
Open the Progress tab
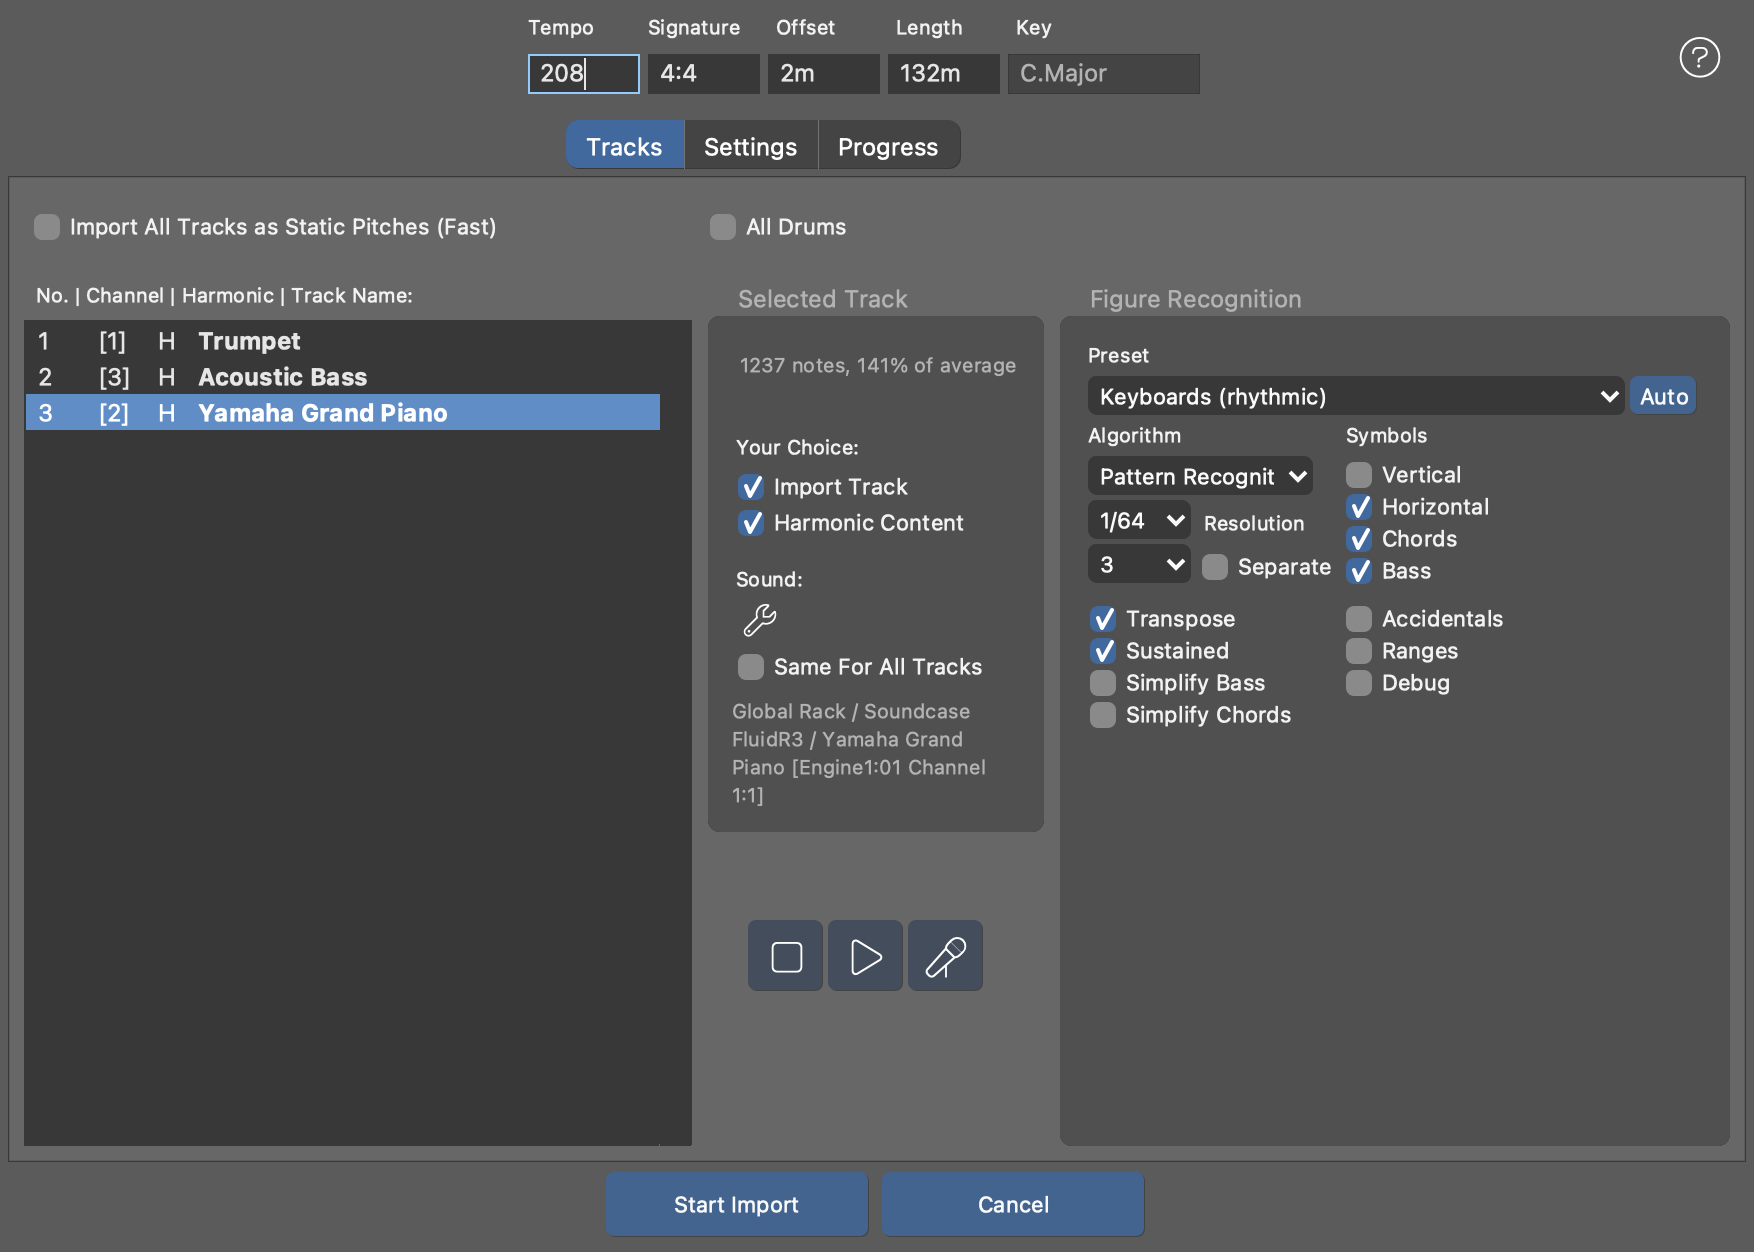[888, 147]
